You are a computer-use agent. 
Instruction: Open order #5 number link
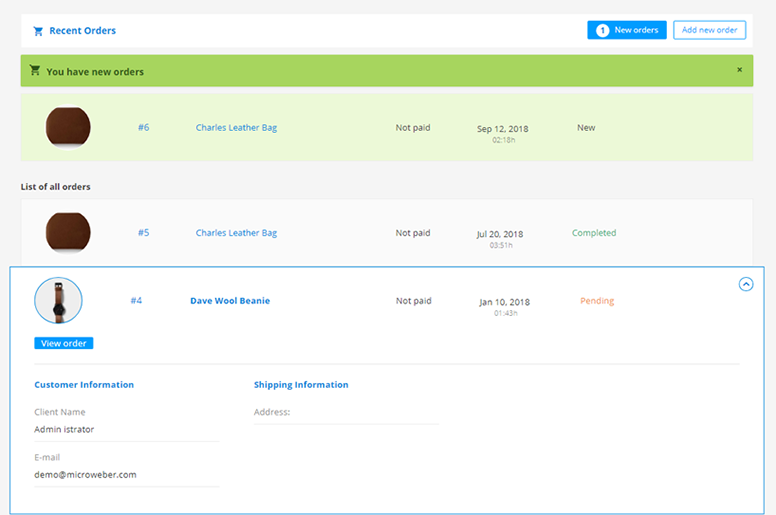[x=144, y=233]
